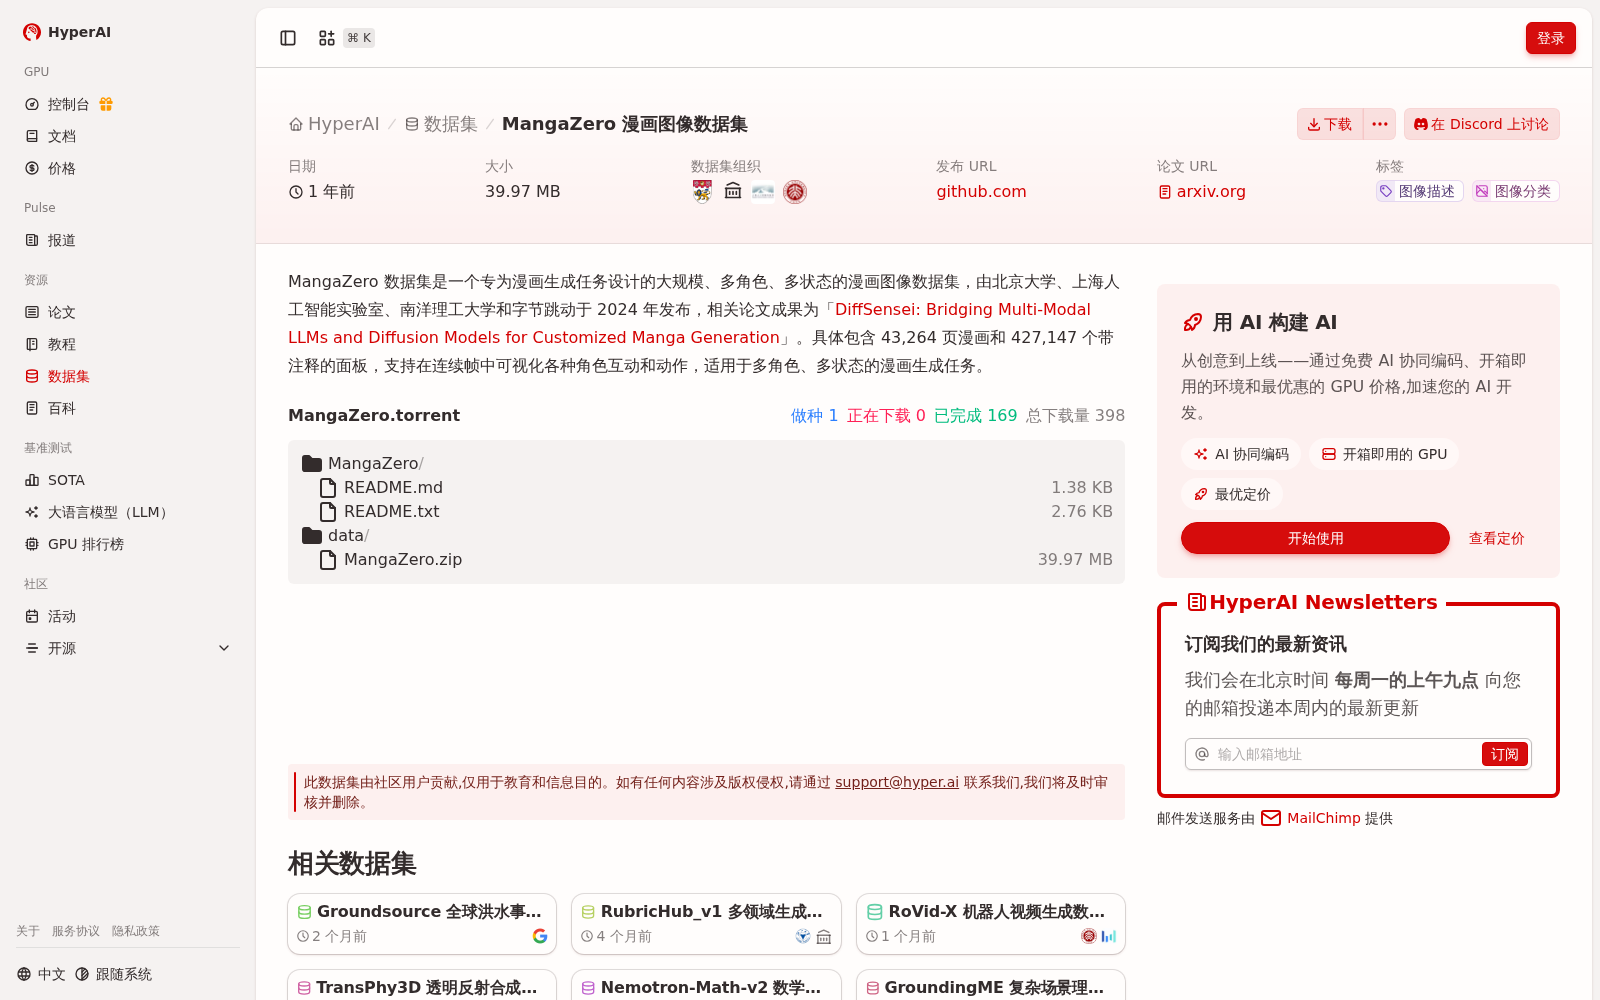Click the first dataset organization logo
This screenshot has width=1600, height=1000.
tap(702, 191)
